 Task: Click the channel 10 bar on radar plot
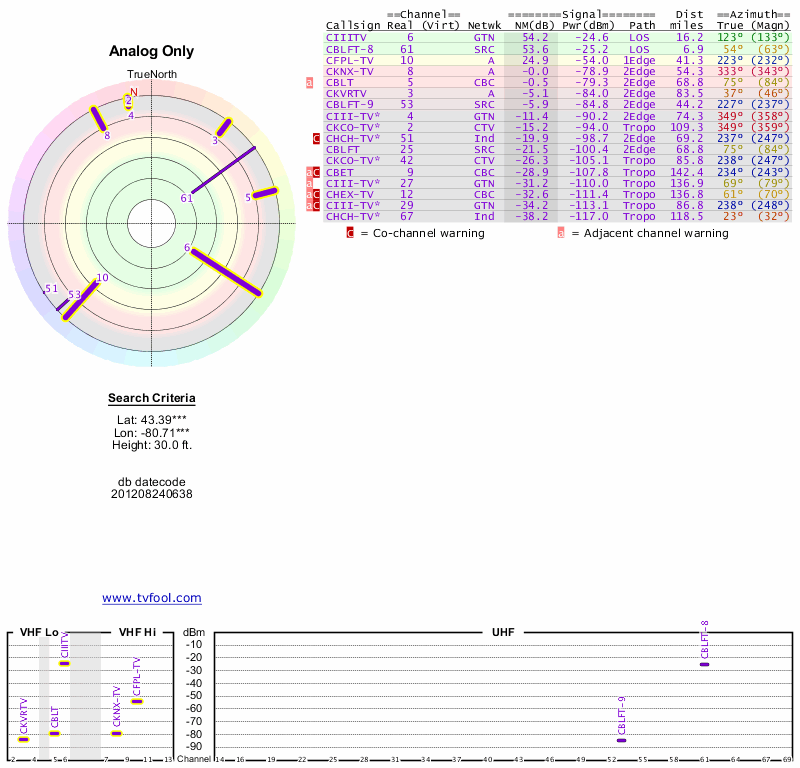click(x=80, y=300)
